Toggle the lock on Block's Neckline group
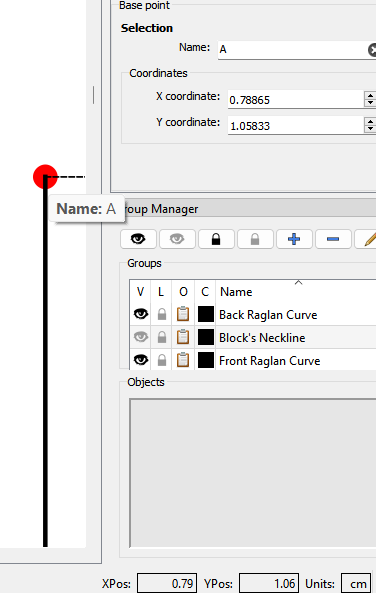Screen dimensions: 376x593 (162, 337)
